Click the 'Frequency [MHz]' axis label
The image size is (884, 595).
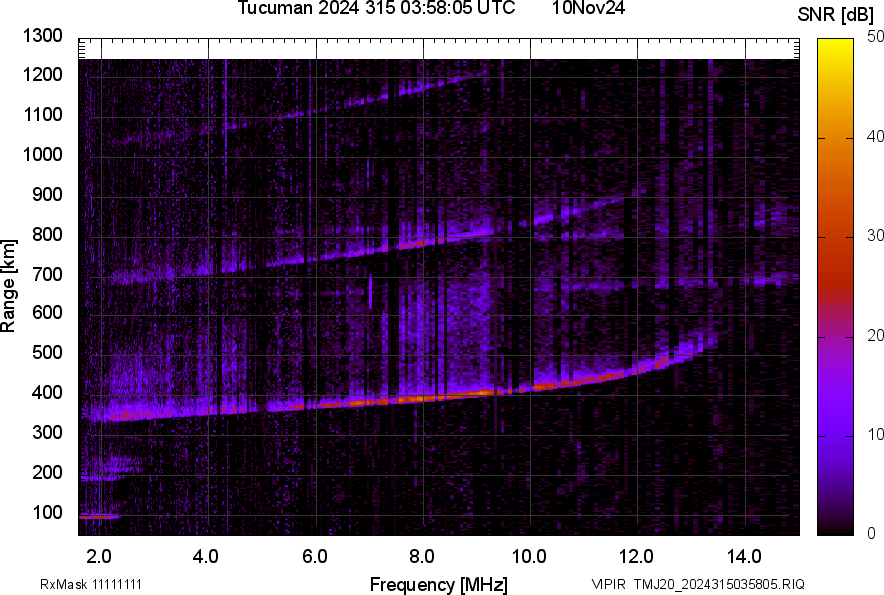pos(439,585)
